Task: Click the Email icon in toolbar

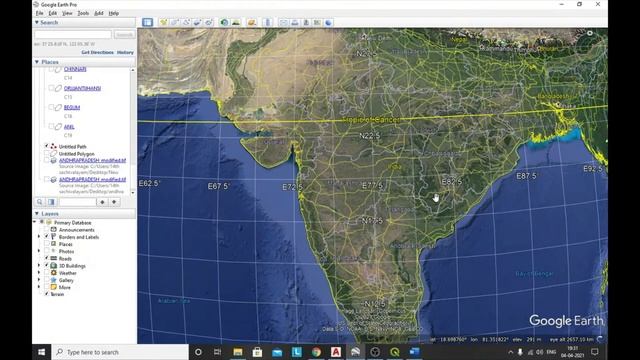Action: [283, 22]
